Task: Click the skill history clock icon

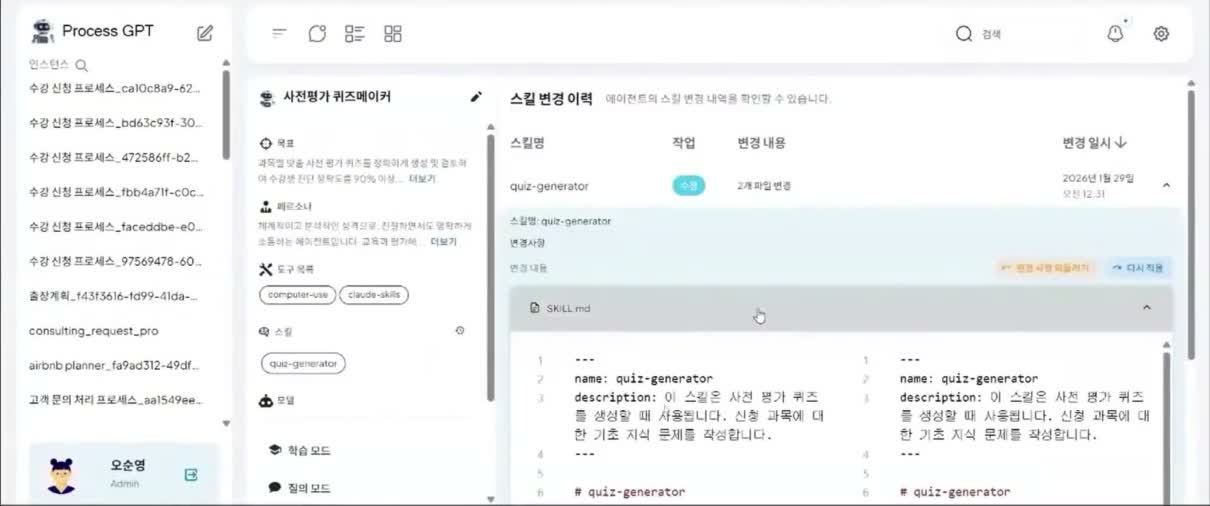Action: coord(460,330)
